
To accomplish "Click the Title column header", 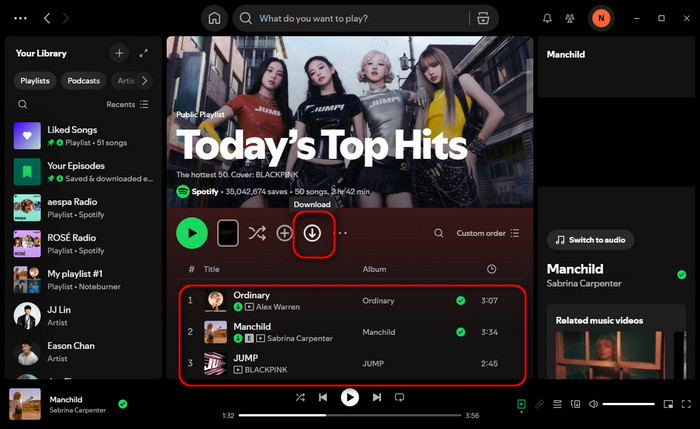I will pos(211,269).
